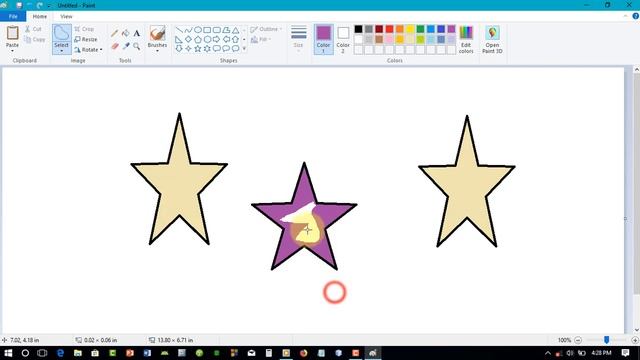Select the Text tool

click(x=137, y=33)
